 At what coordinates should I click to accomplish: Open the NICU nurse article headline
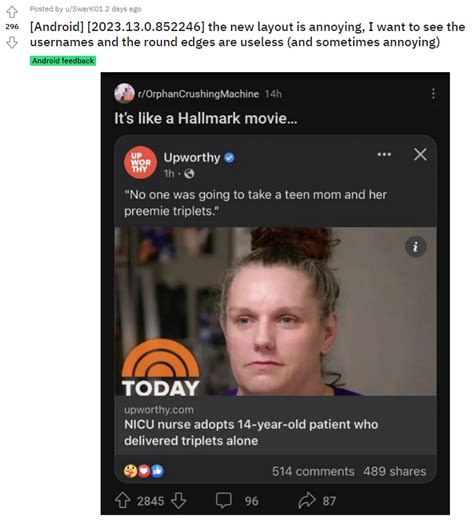click(x=251, y=433)
